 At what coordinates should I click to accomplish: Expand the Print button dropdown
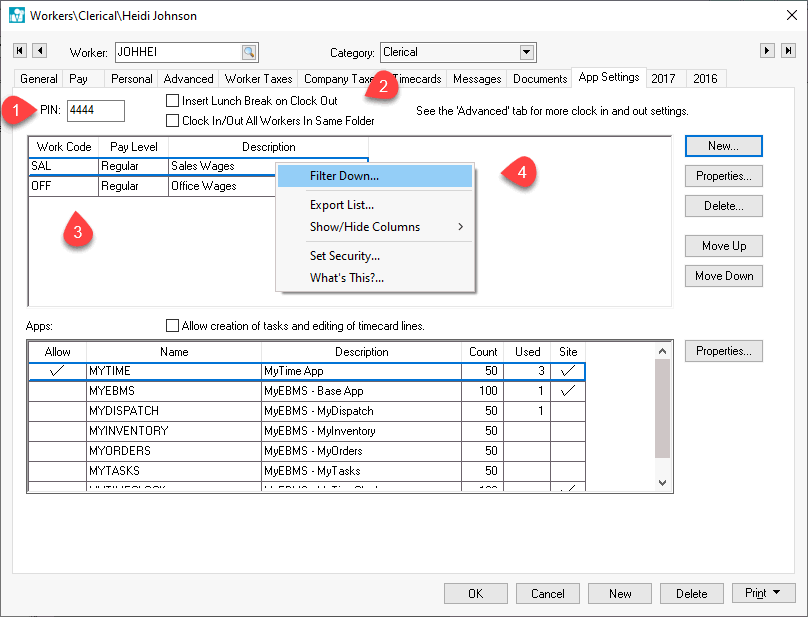[777, 593]
